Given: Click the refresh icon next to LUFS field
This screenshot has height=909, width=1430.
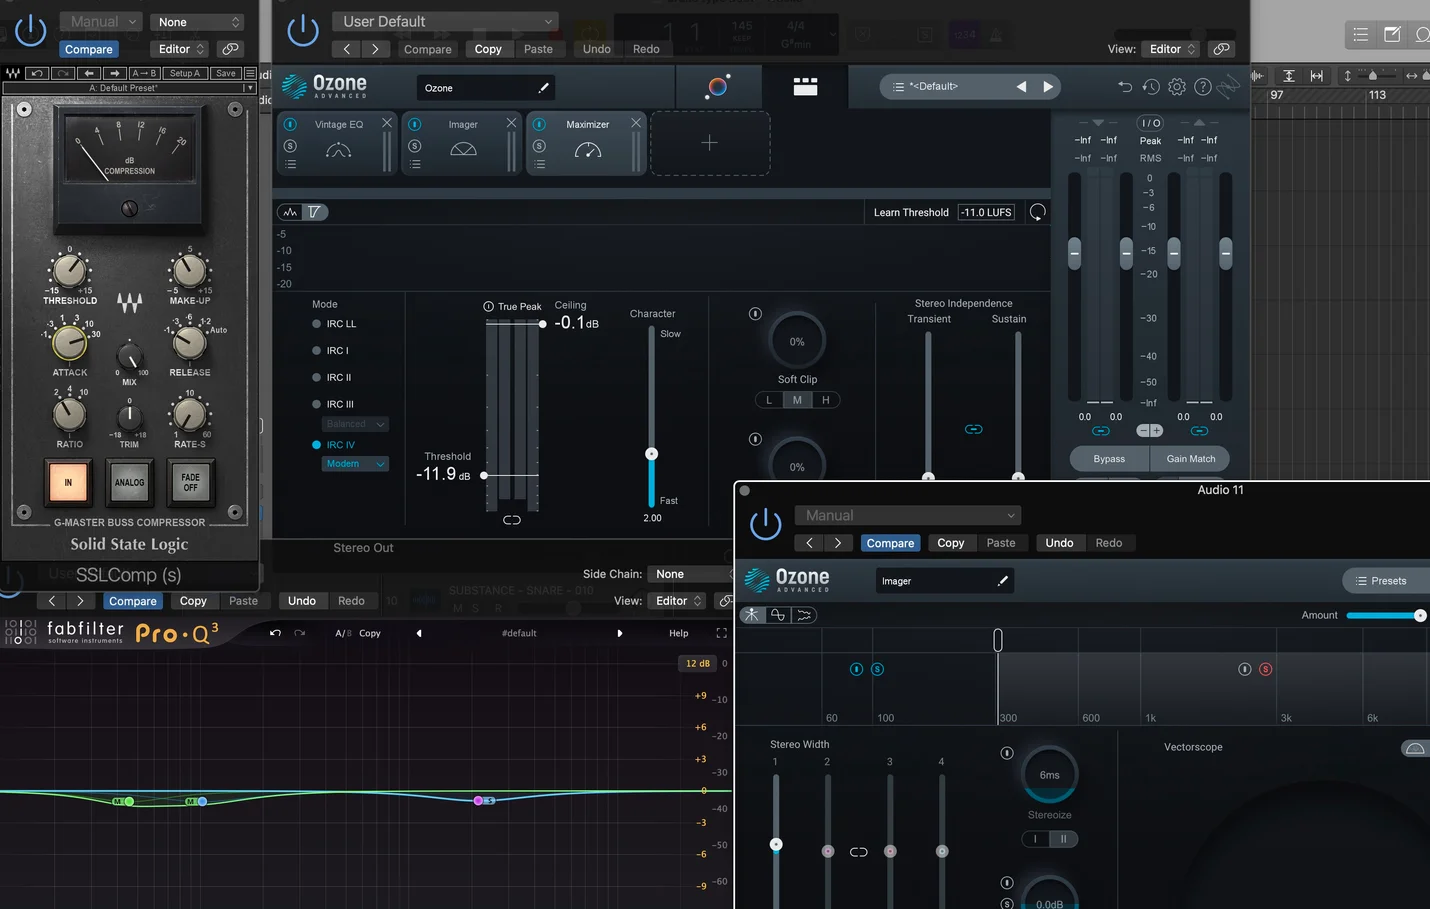Looking at the screenshot, I should point(1038,212).
